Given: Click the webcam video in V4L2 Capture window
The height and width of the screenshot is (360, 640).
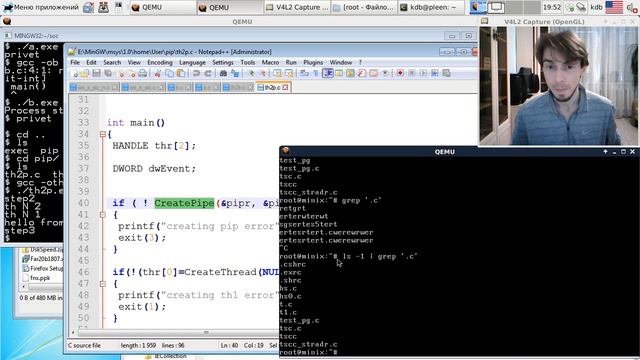Looking at the screenshot, I should pos(559,86).
